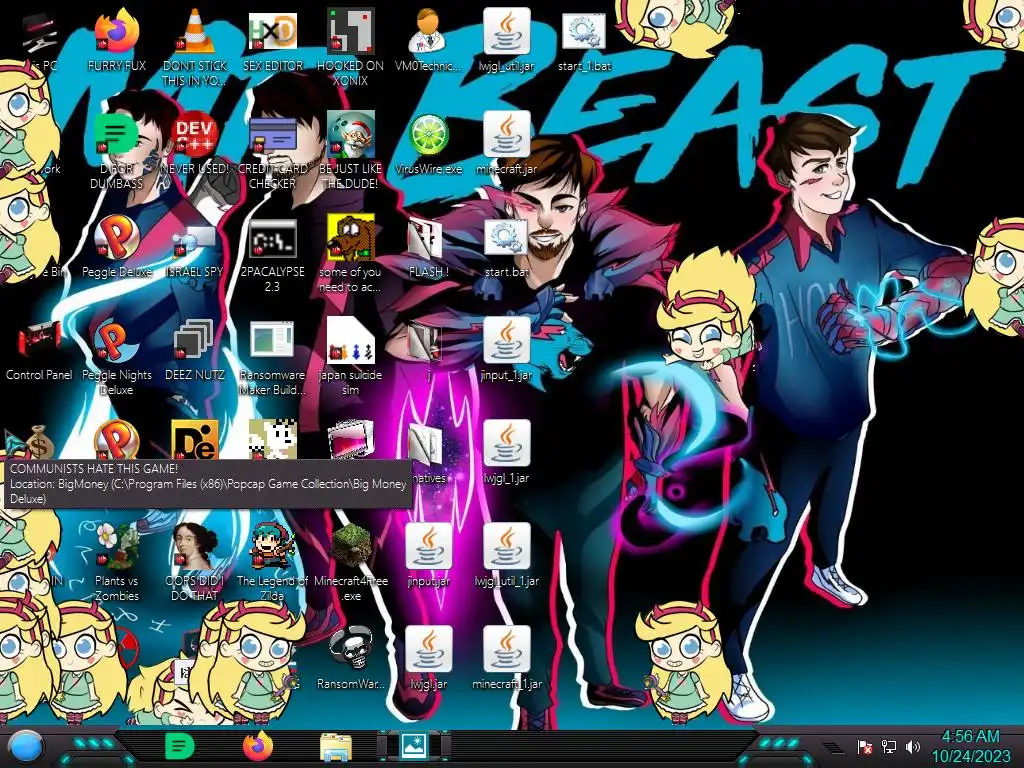
Task: Open the CREDIT CARD CHECKER icon
Action: (x=272, y=136)
